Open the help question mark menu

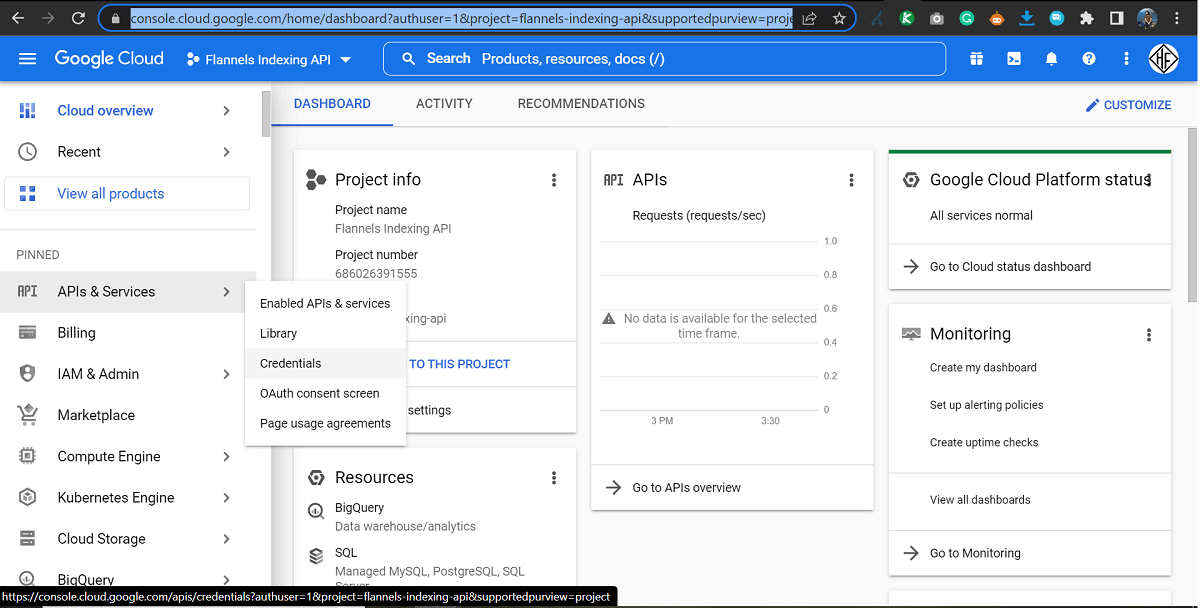pos(1089,59)
